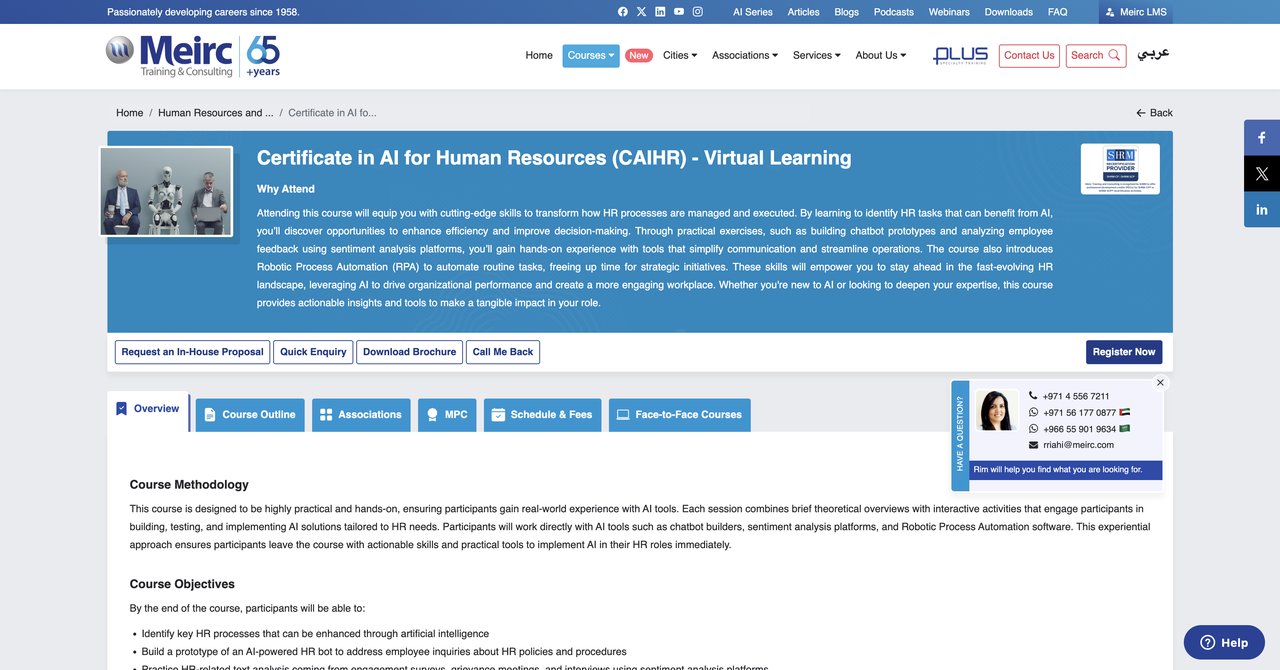
Task: Open the X (Twitter) icon in top bar
Action: 642,12
